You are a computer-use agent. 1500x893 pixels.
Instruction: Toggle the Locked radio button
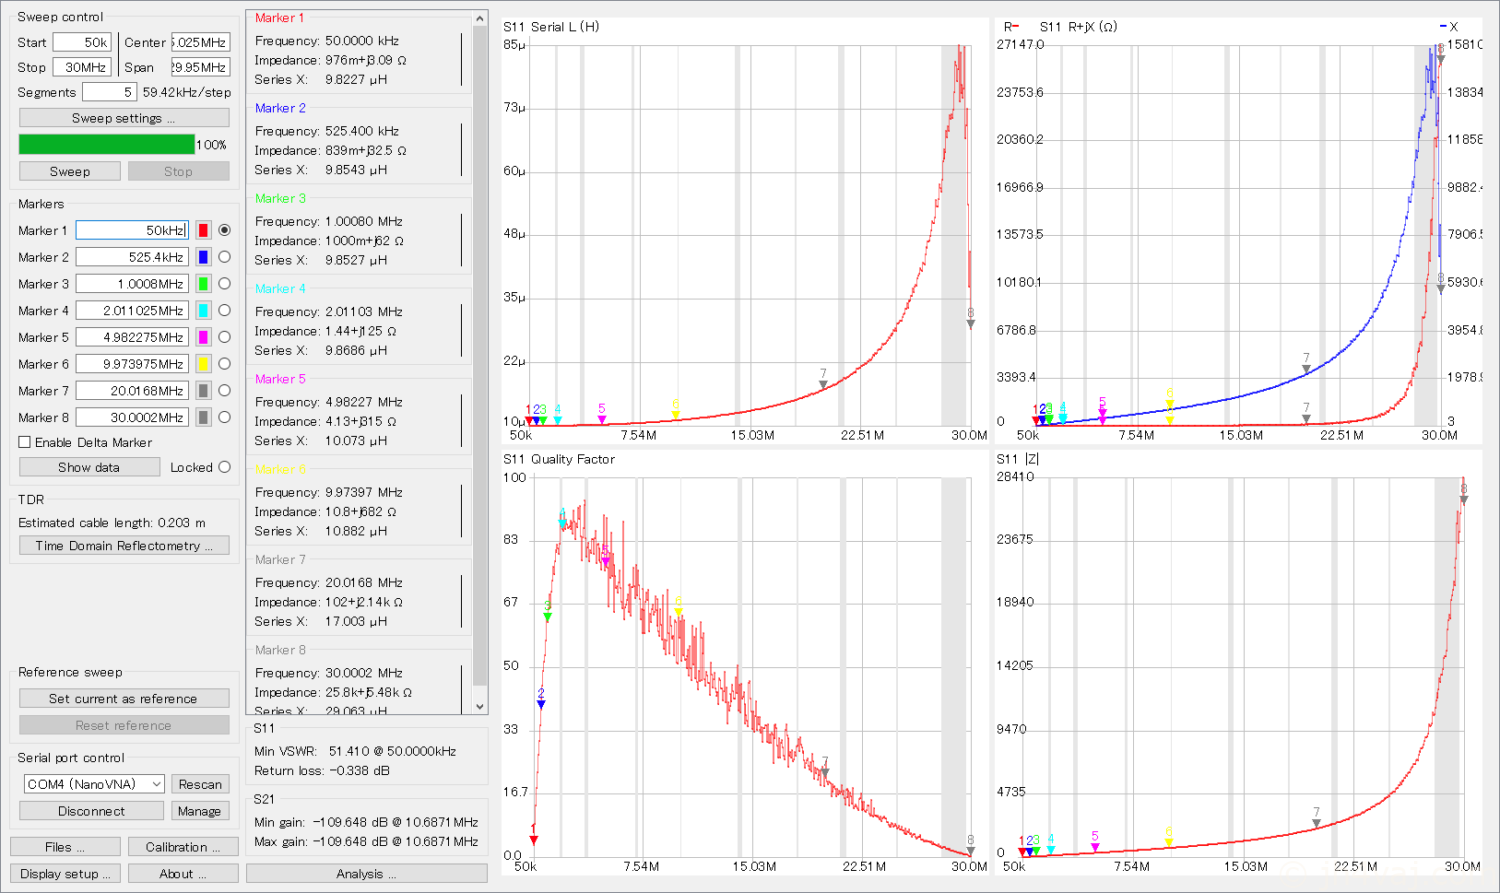(x=224, y=467)
